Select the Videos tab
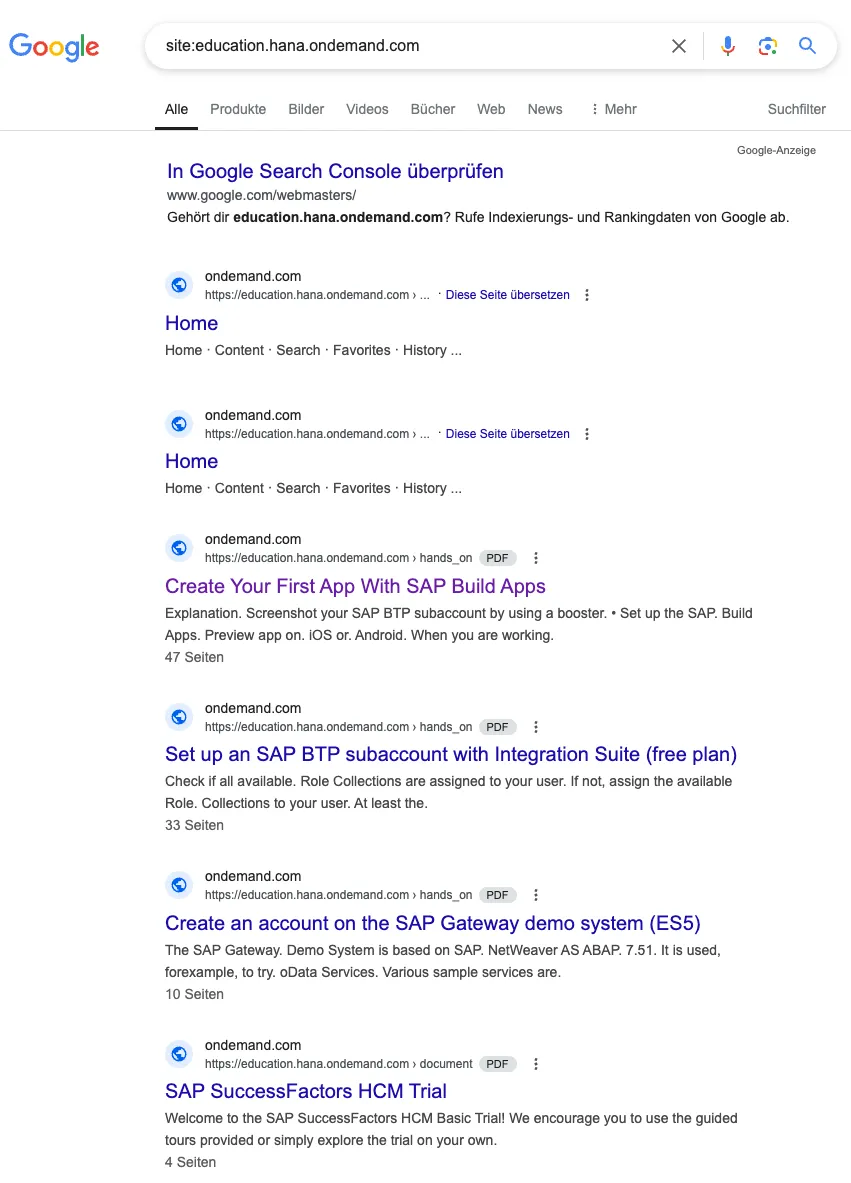The width and height of the screenshot is (851, 1183). pyautogui.click(x=367, y=109)
